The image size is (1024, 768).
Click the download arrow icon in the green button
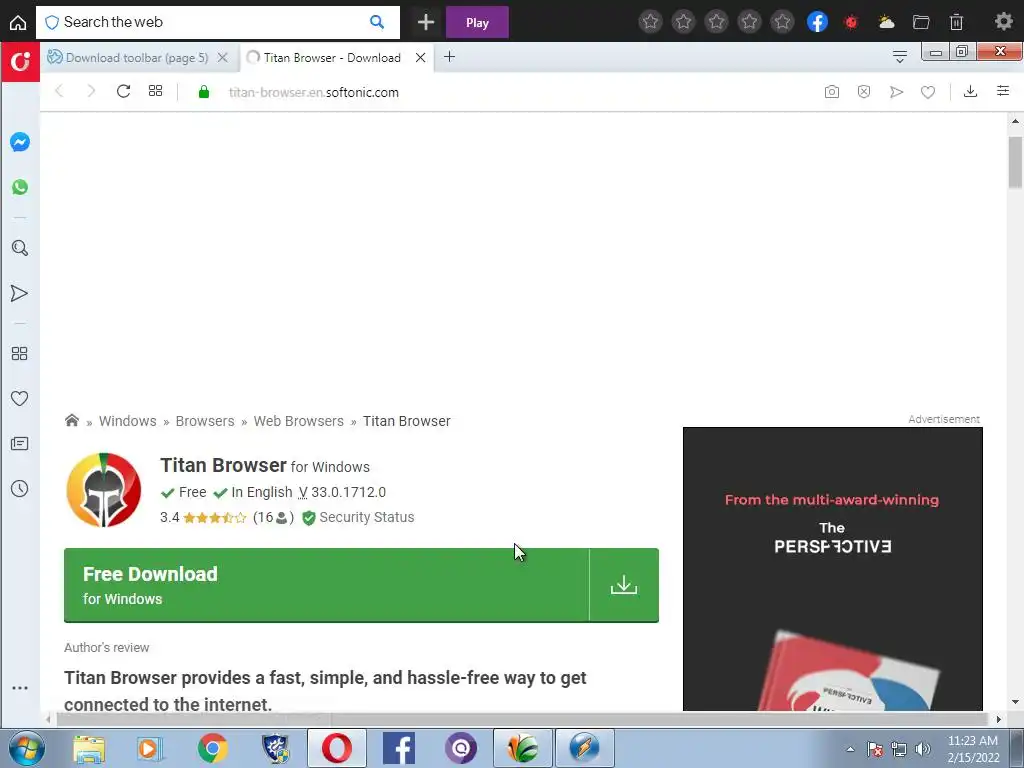pyautogui.click(x=624, y=585)
